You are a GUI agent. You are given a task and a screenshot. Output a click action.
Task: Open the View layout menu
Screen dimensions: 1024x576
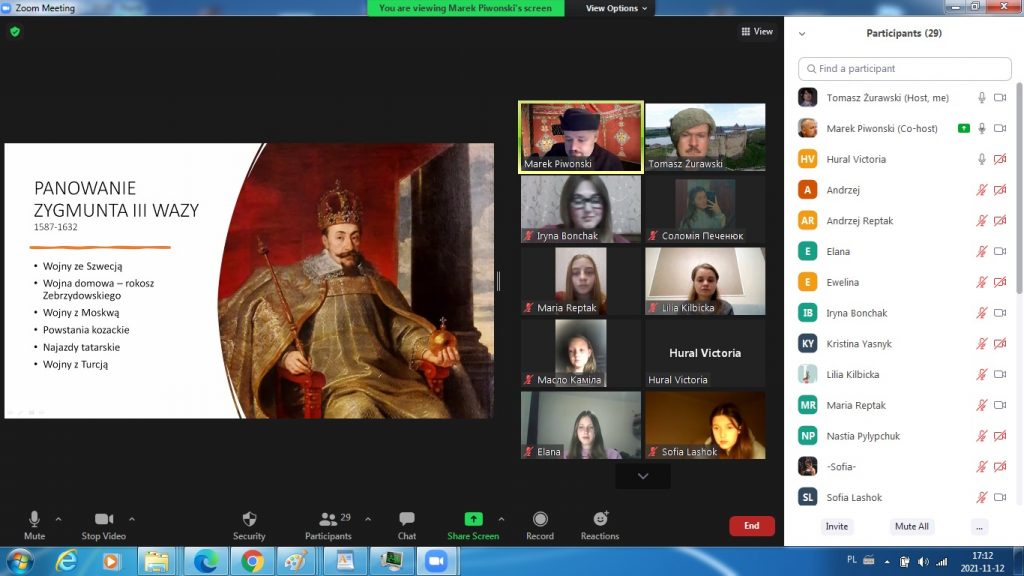[757, 32]
